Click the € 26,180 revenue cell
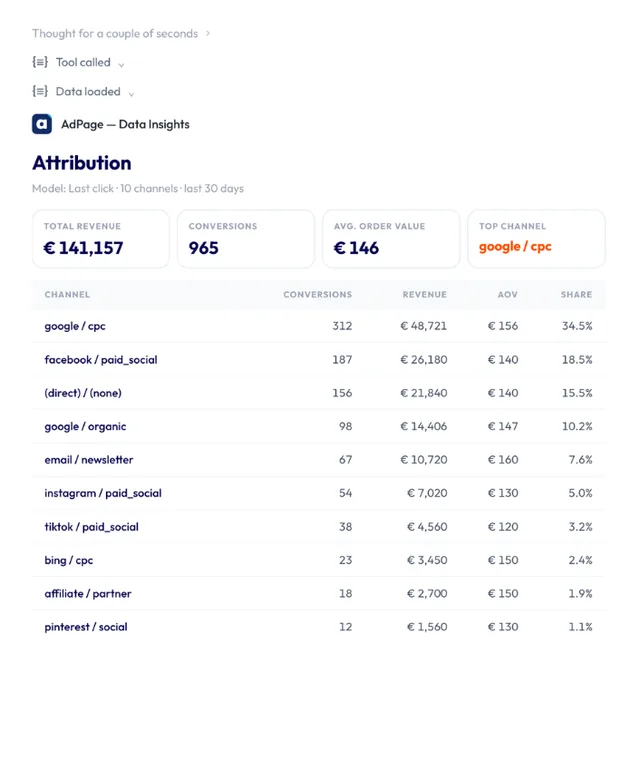Image resolution: width=640 pixels, height=780 pixels. (x=424, y=359)
